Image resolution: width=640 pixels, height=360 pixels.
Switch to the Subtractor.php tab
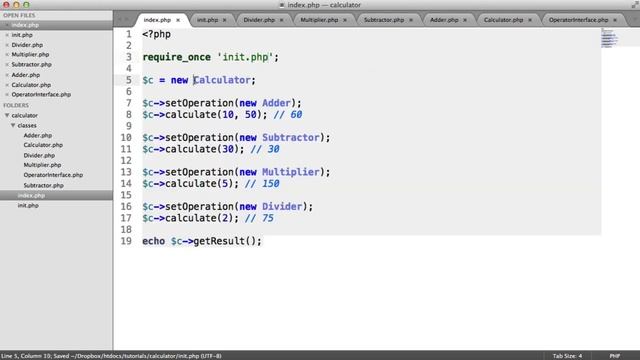coord(384,20)
